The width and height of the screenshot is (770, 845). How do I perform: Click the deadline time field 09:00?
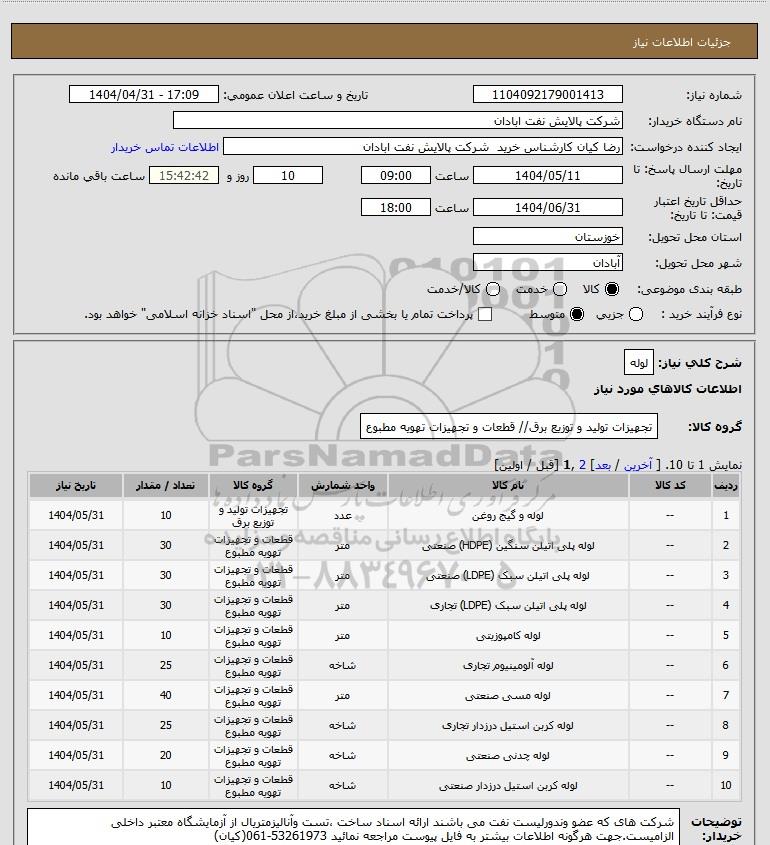click(396, 176)
